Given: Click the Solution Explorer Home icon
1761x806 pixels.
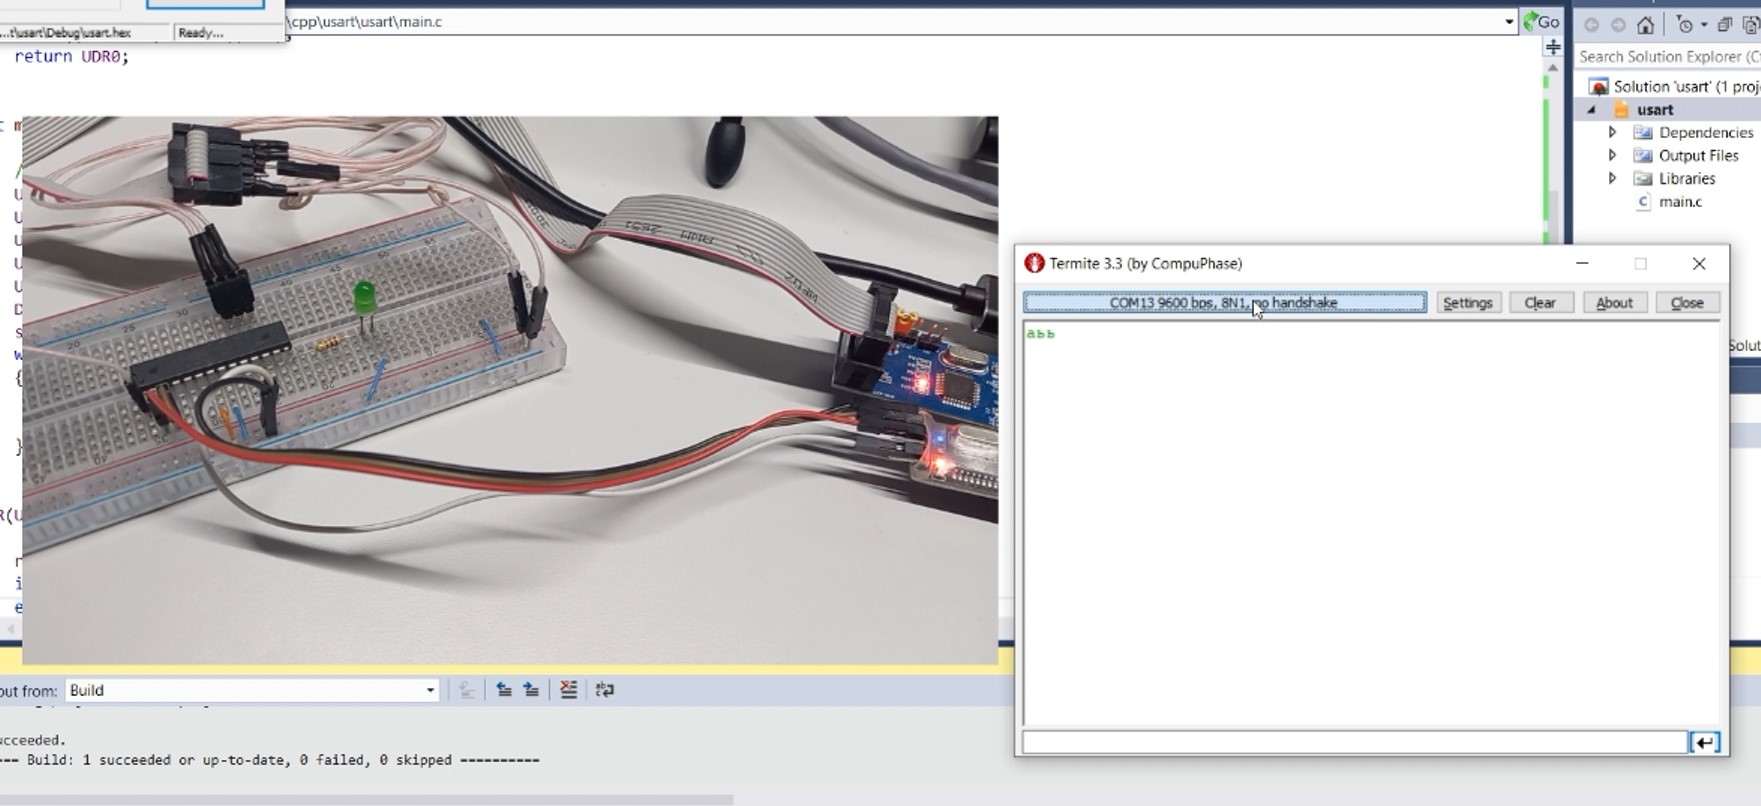Looking at the screenshot, I should tap(1645, 25).
